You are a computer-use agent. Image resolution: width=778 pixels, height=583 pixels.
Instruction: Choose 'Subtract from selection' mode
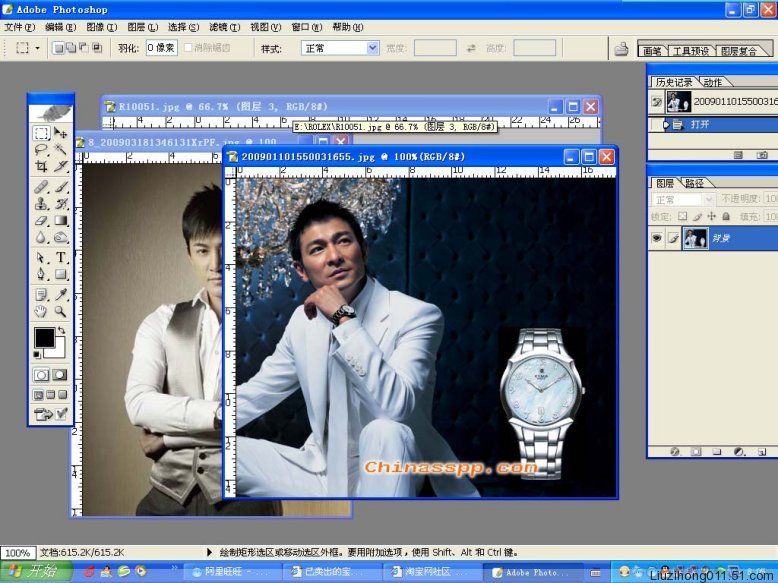click(84, 48)
